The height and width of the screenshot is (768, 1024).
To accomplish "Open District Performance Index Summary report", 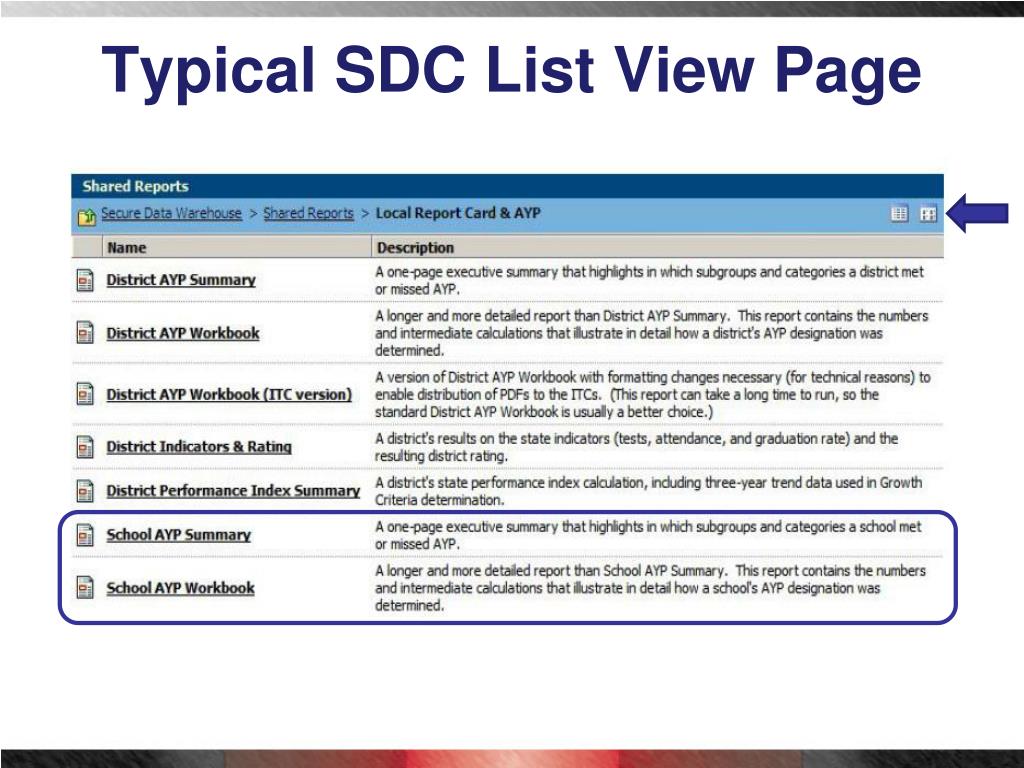I will pos(233,491).
